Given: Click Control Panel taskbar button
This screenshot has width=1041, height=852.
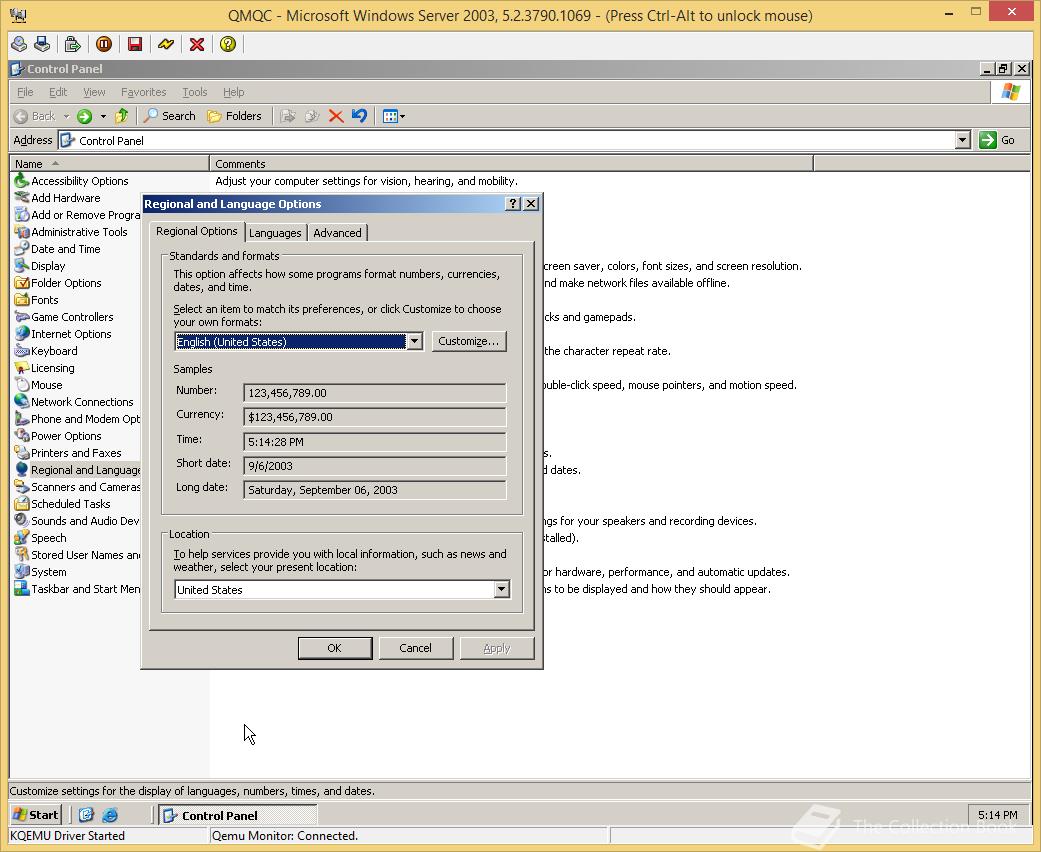Looking at the screenshot, I should click(x=237, y=815).
